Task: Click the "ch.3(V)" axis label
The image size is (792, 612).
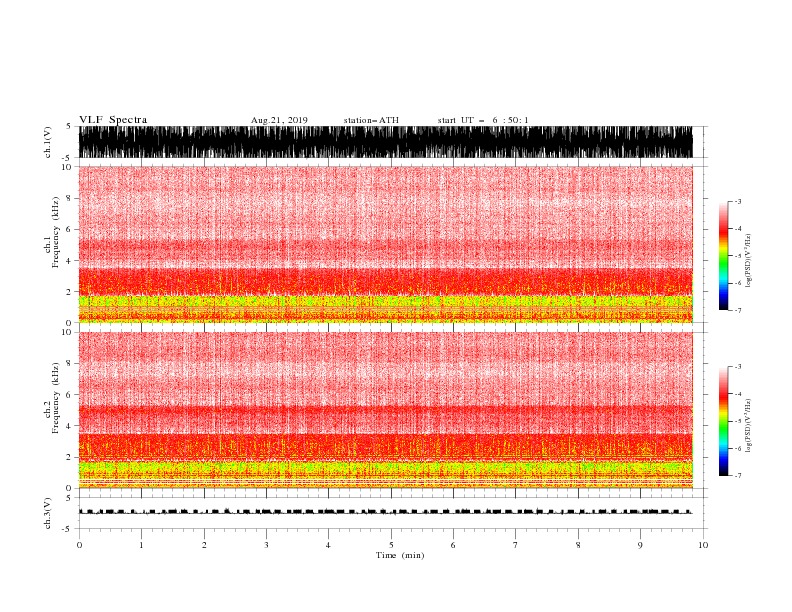Action: coord(48,513)
